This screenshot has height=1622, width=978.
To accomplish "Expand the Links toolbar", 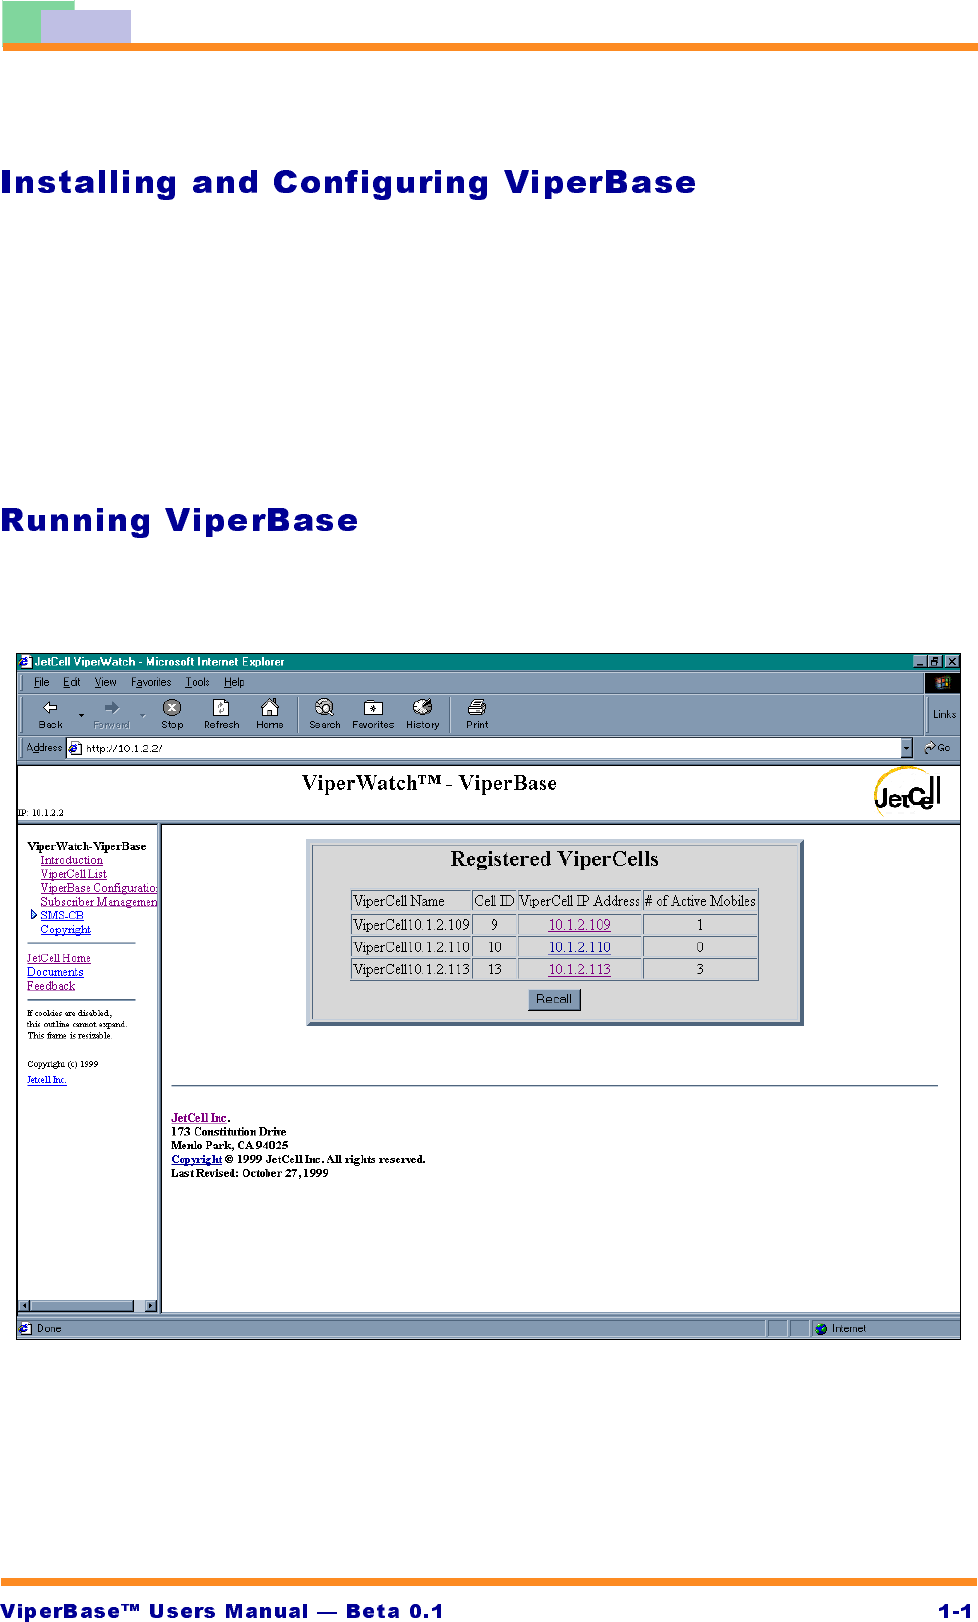I will pyautogui.click(x=944, y=714).
